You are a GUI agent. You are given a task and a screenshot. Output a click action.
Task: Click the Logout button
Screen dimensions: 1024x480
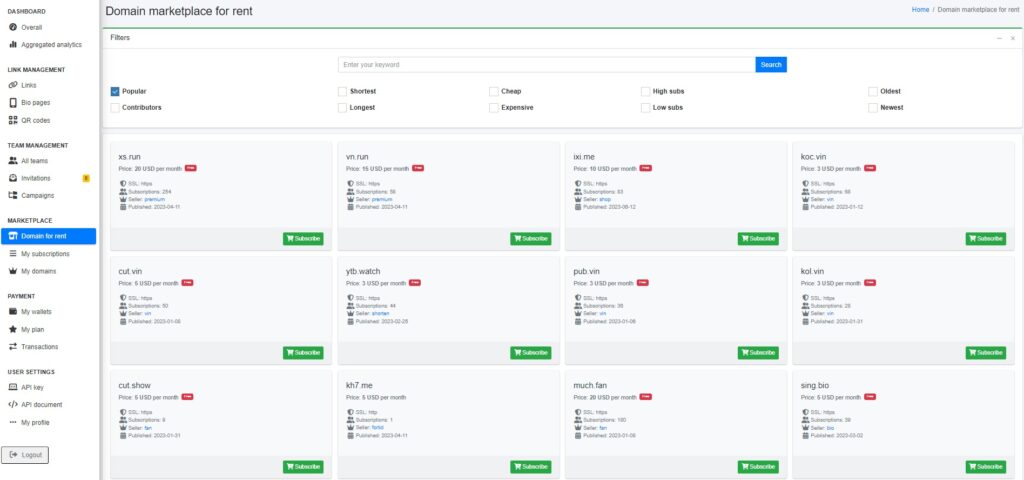(x=25, y=455)
